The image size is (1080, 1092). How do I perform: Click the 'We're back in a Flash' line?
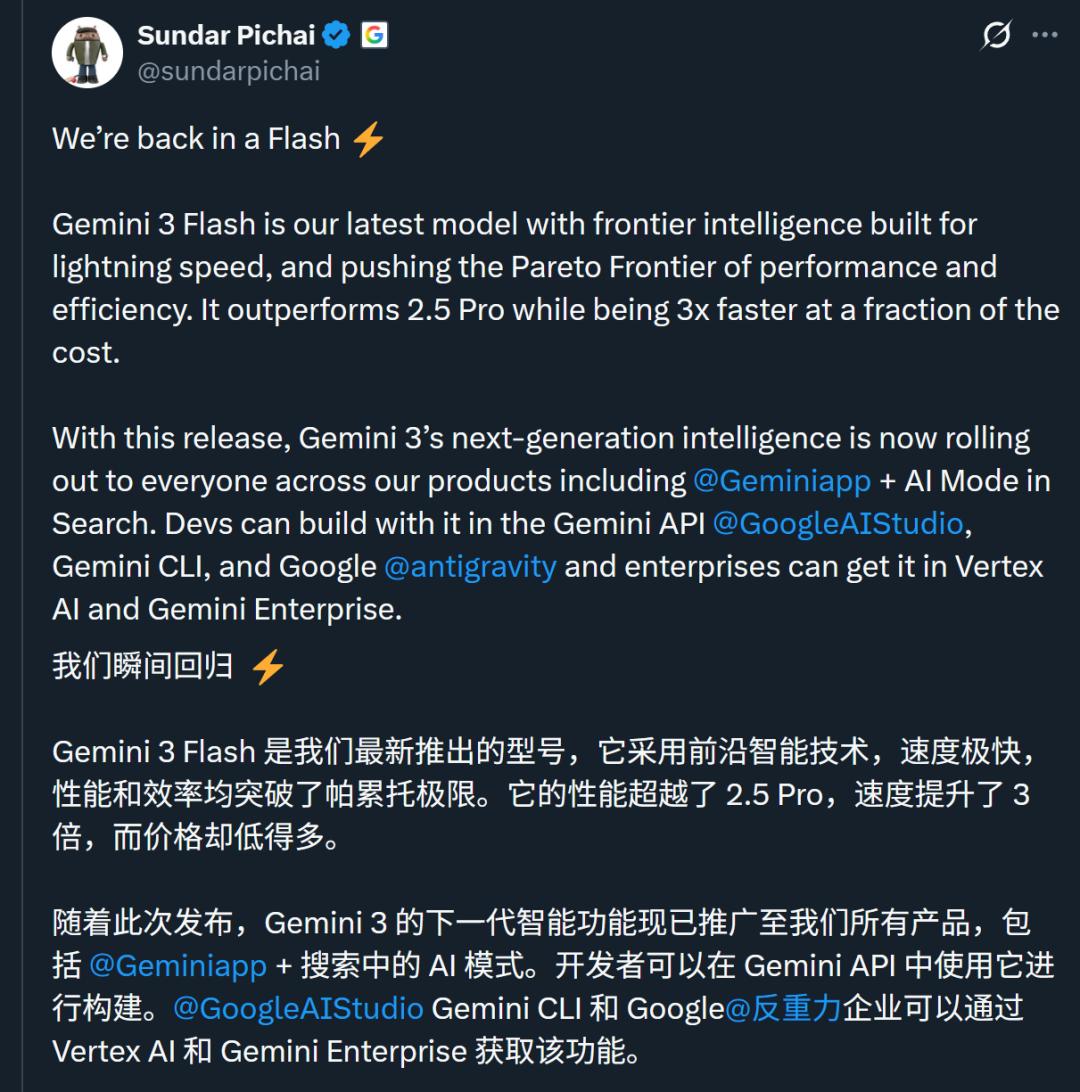pos(196,138)
